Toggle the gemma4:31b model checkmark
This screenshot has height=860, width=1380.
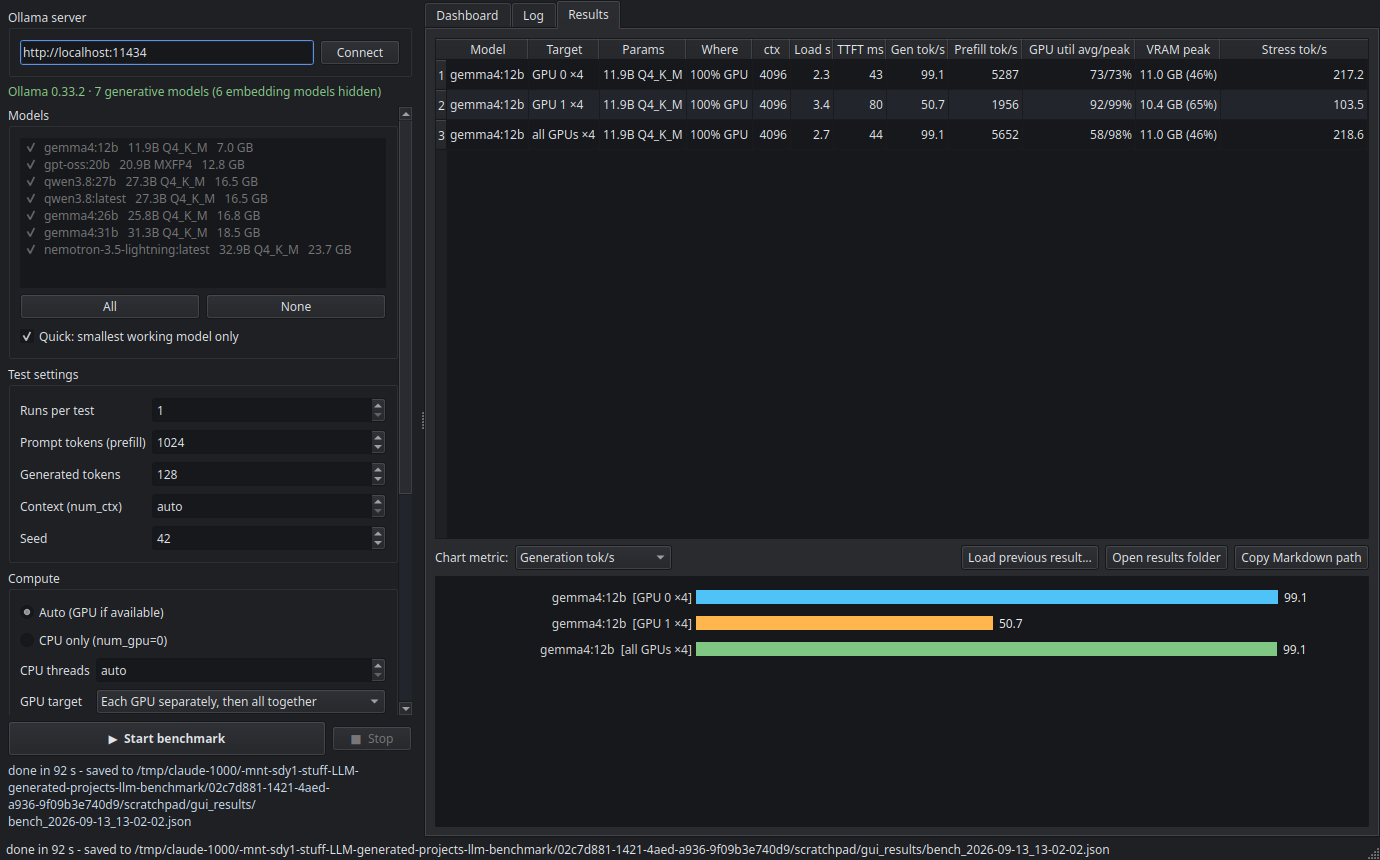tap(31, 233)
